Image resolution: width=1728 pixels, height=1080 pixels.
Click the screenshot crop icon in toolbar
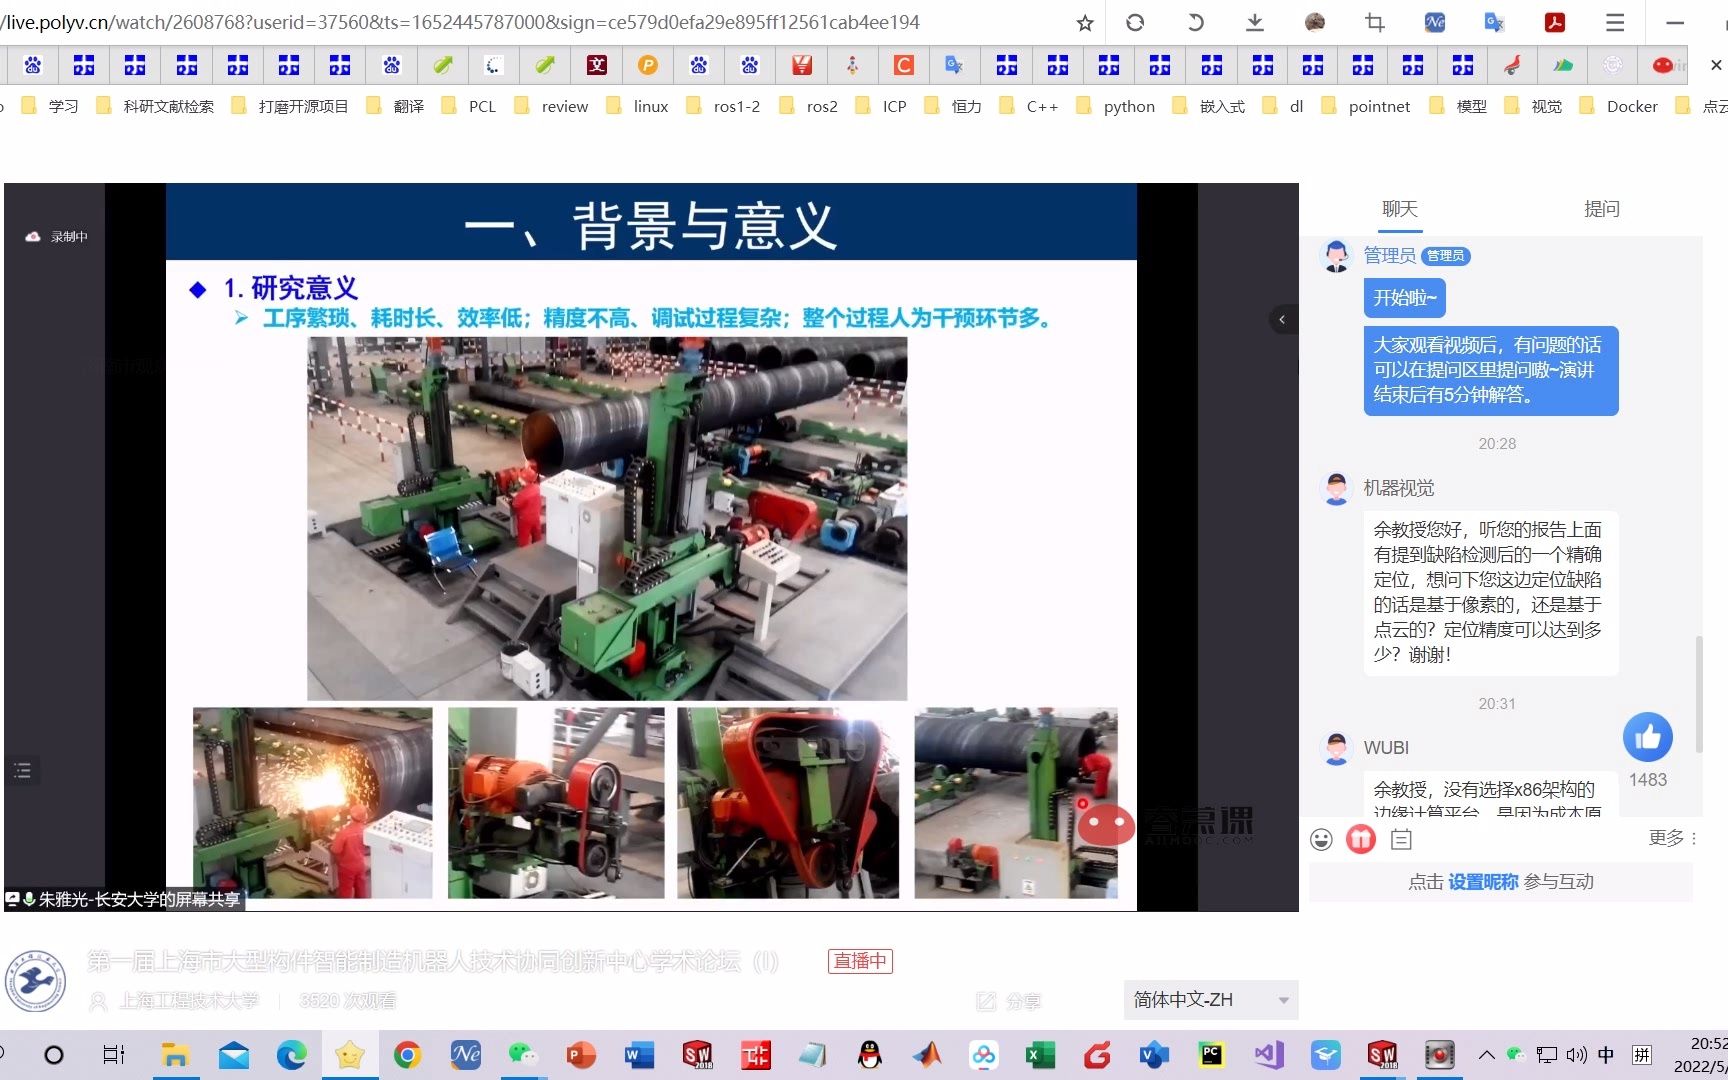tap(1374, 22)
